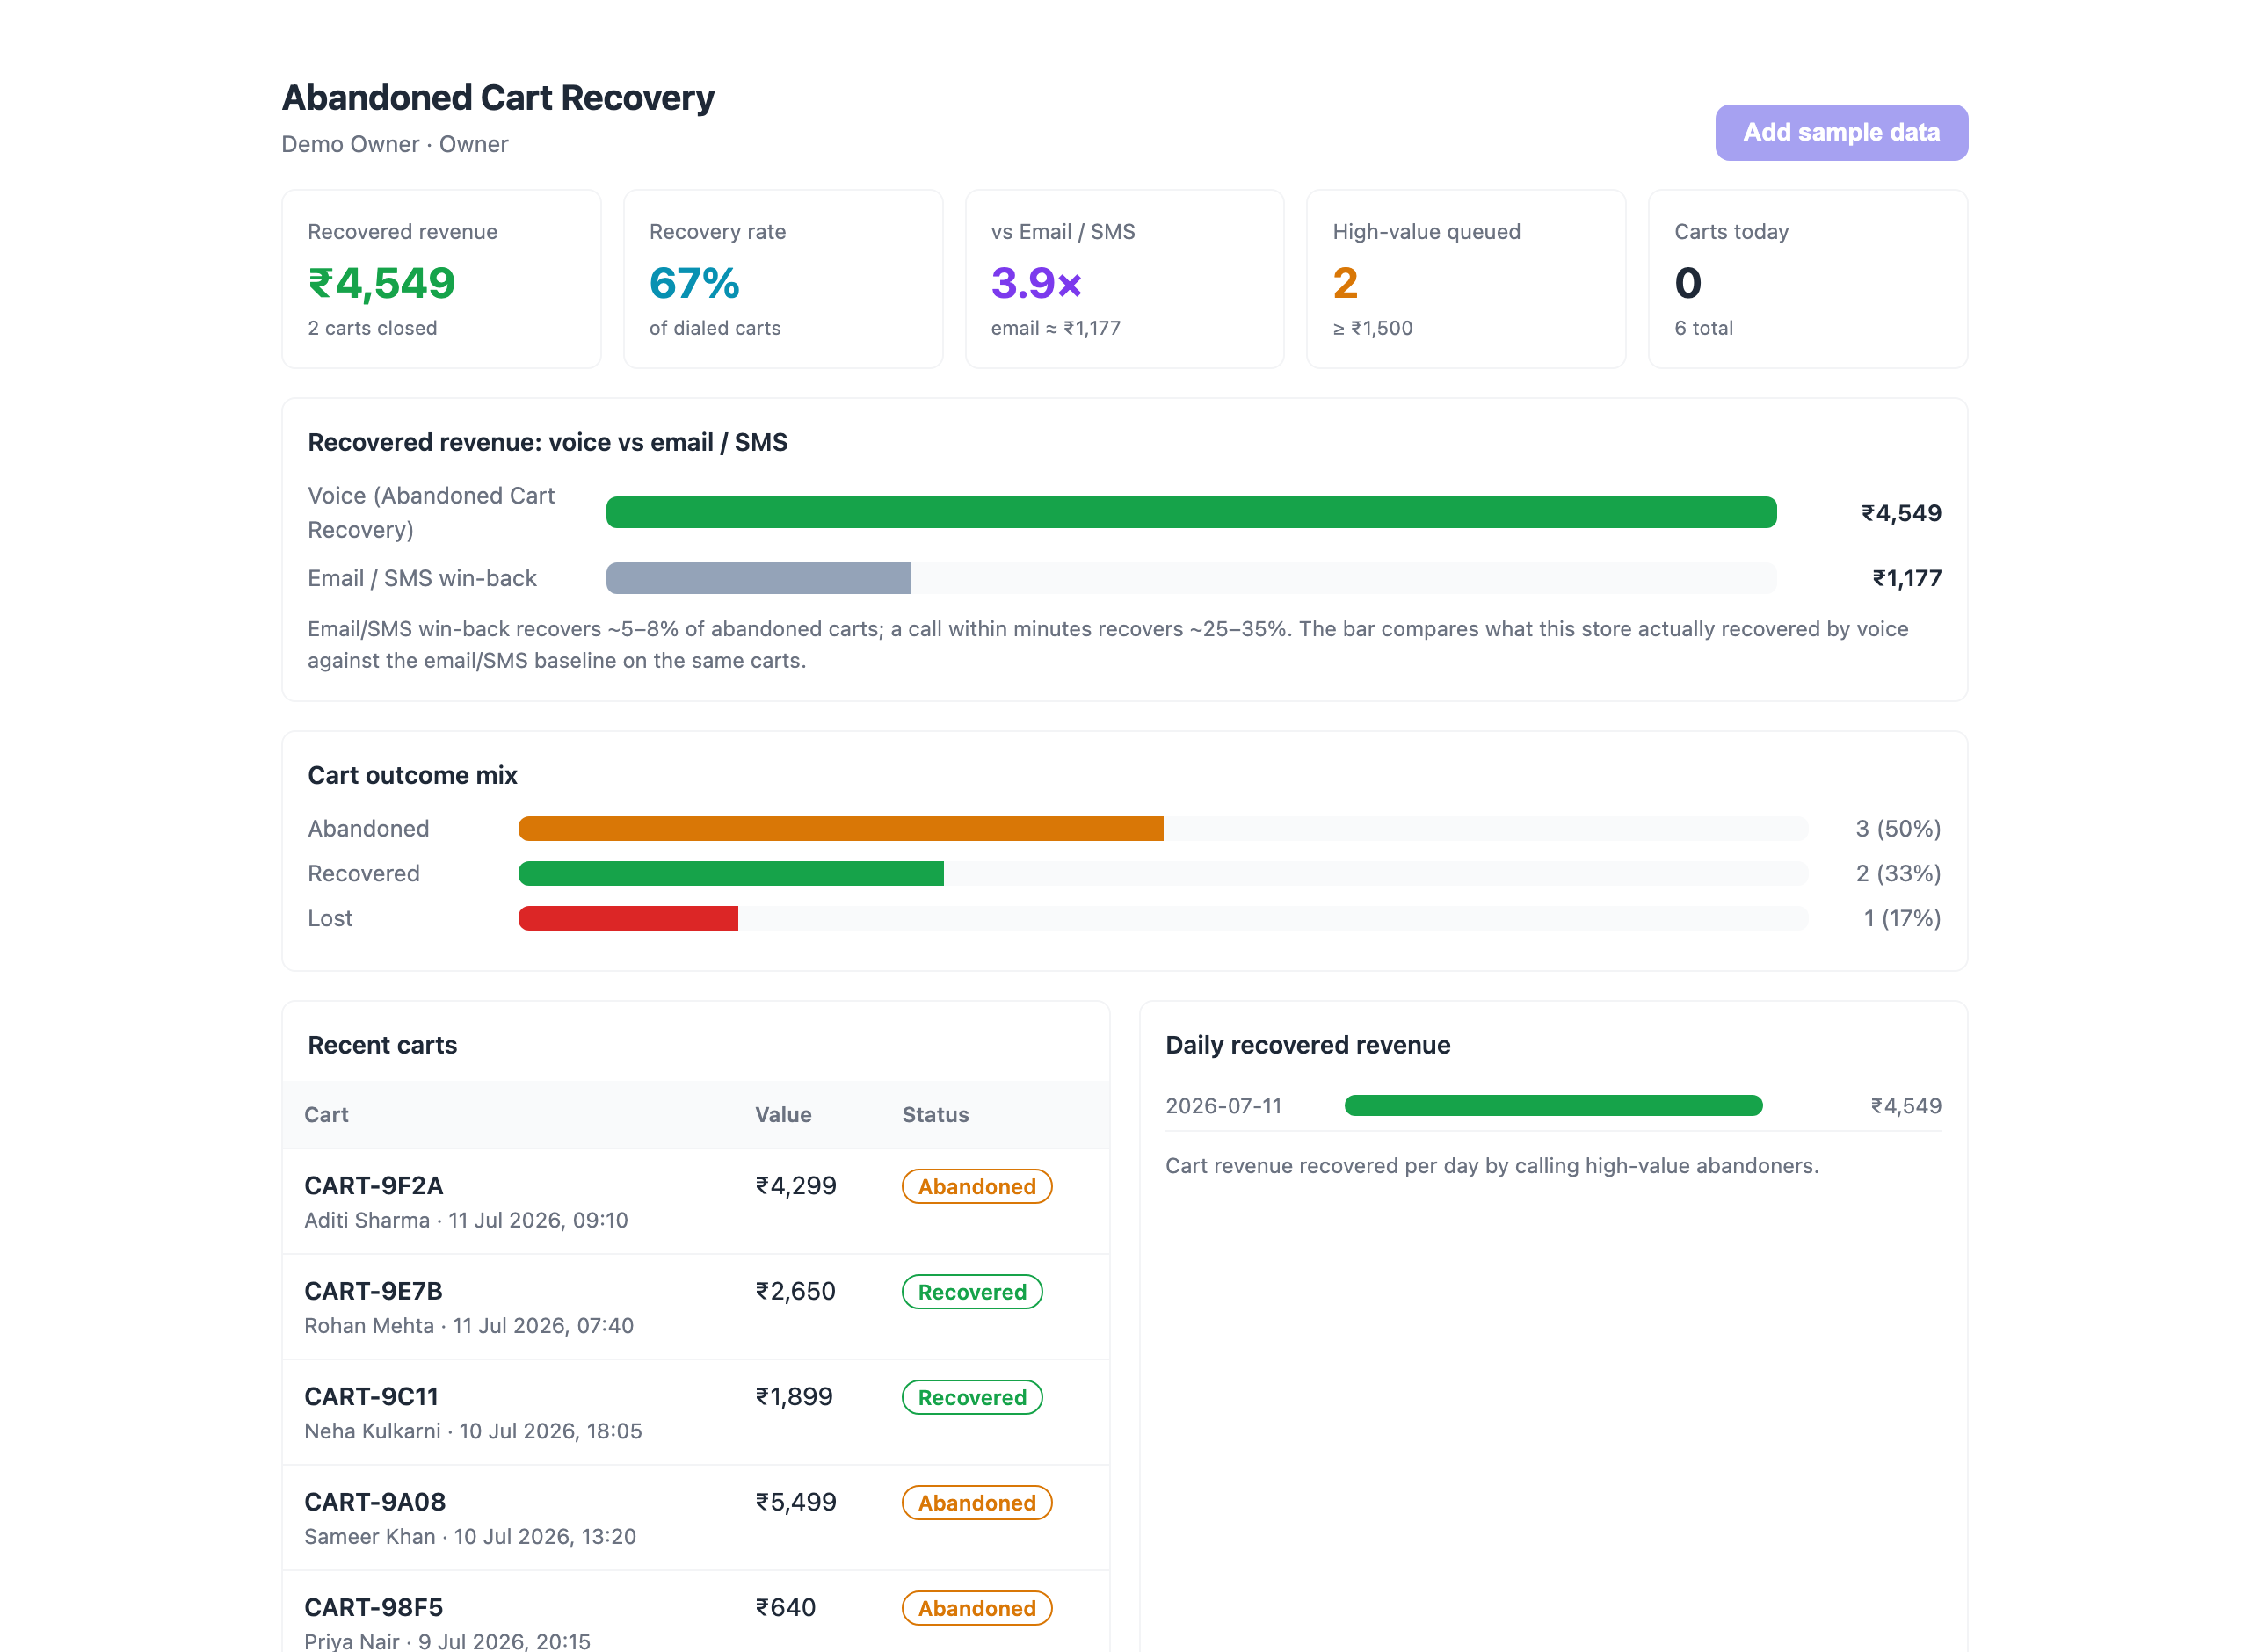Open cart CART-9E7B

(x=373, y=1291)
